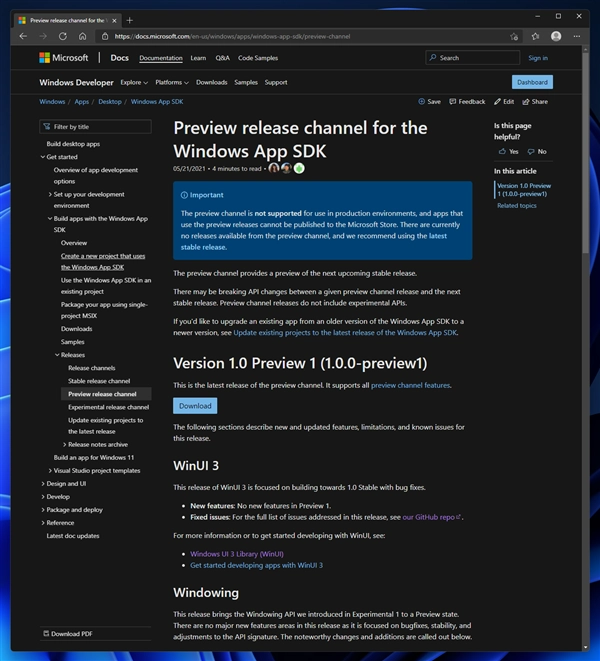Click the page vertical scrollbar thumb
The height and width of the screenshot is (661, 600).
click(586, 152)
